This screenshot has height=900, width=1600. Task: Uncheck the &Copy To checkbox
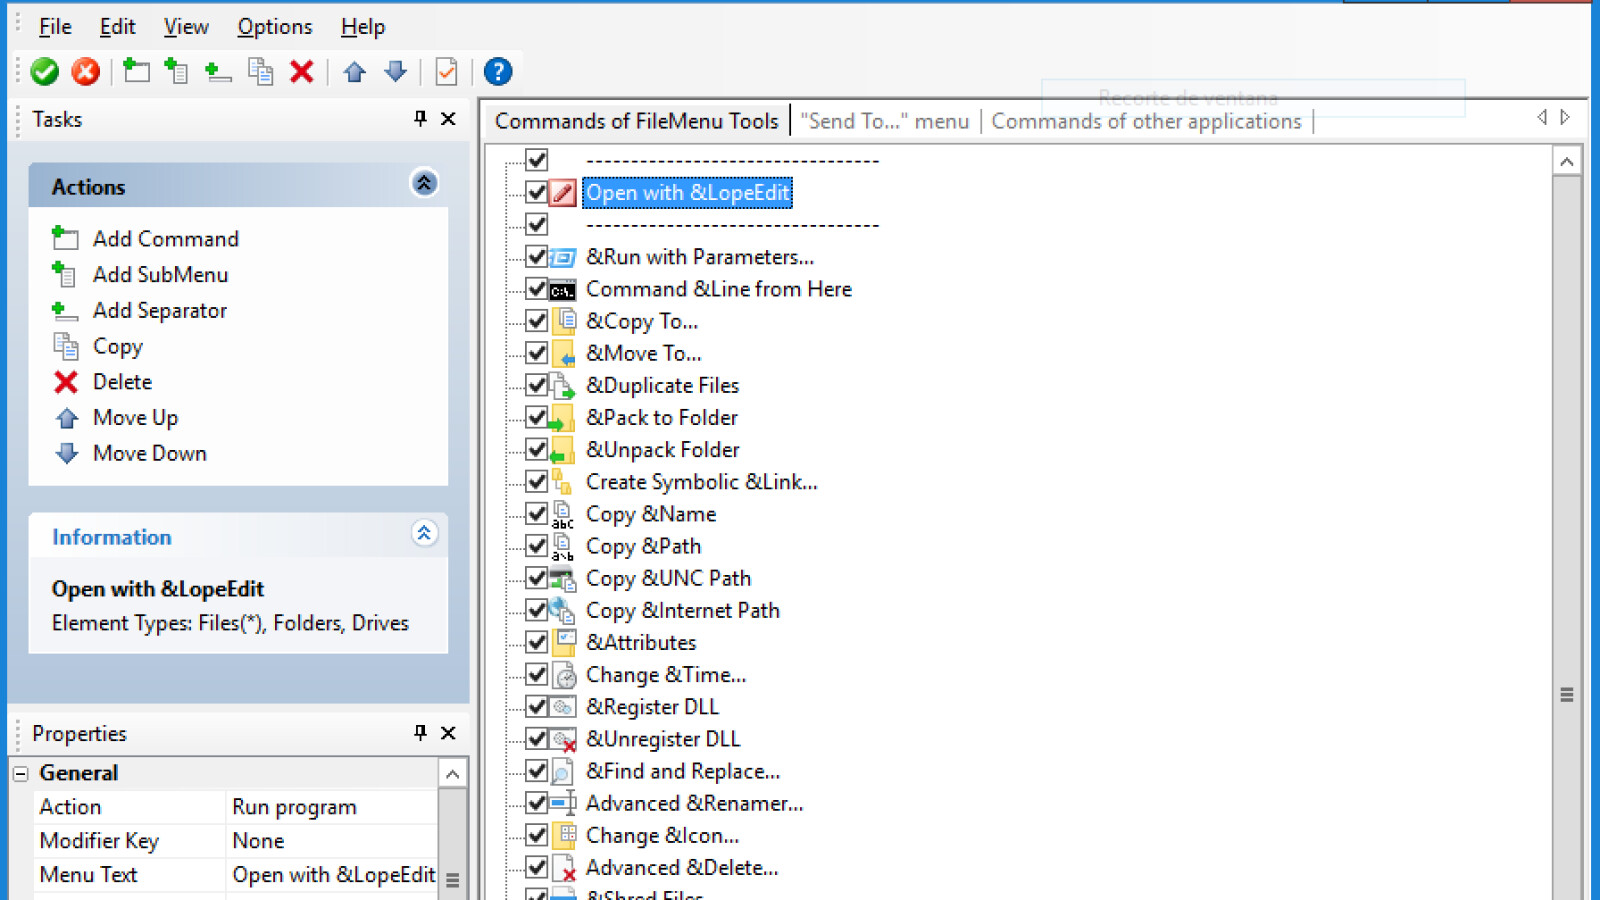[537, 321]
